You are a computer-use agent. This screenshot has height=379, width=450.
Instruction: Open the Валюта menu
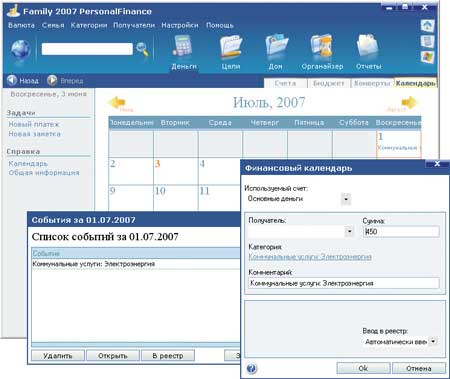[21, 25]
